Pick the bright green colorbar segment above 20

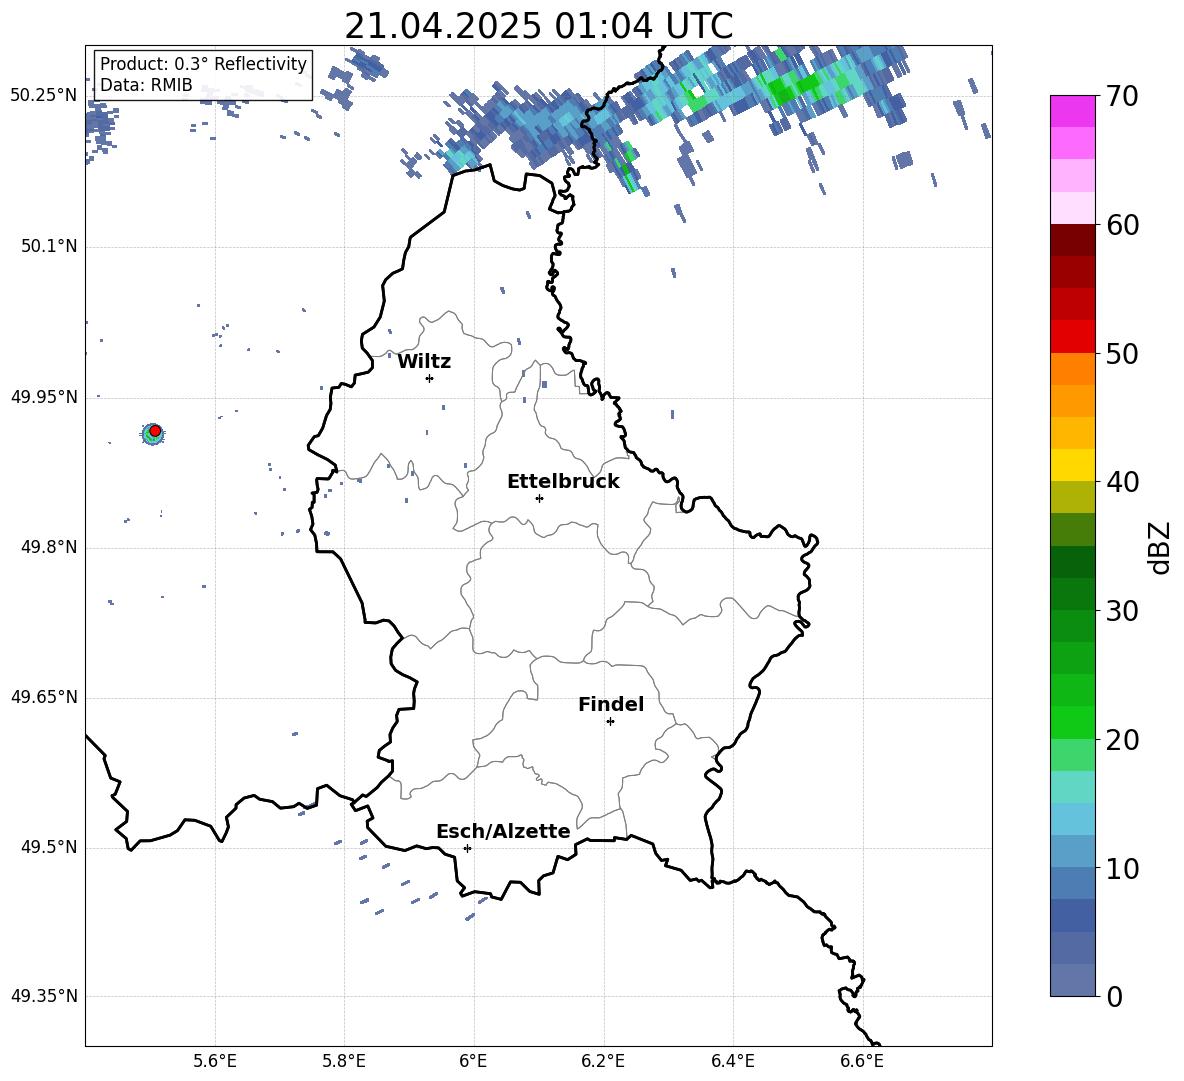point(1072,722)
